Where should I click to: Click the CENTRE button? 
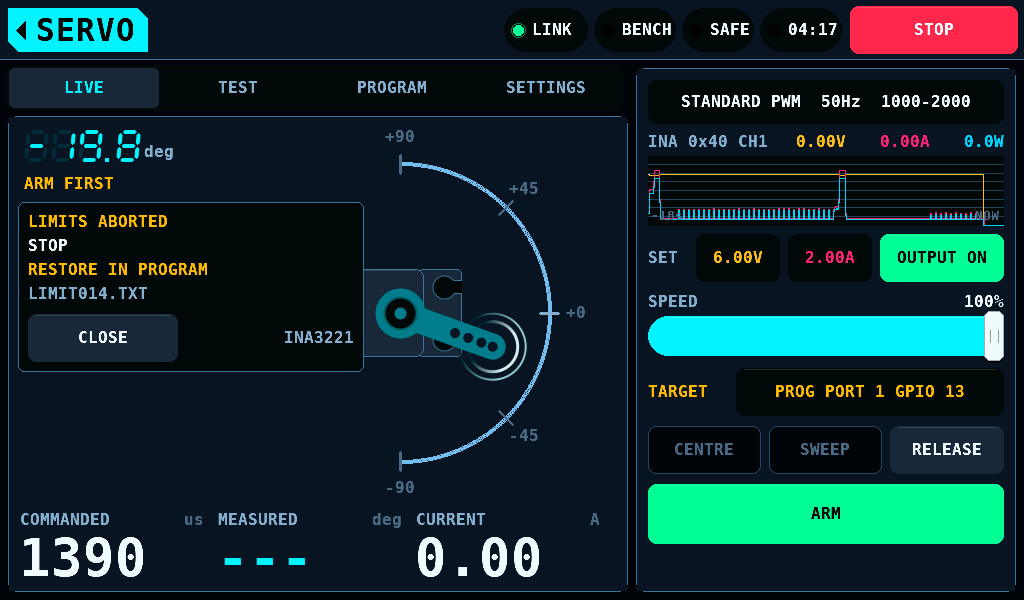click(x=704, y=450)
